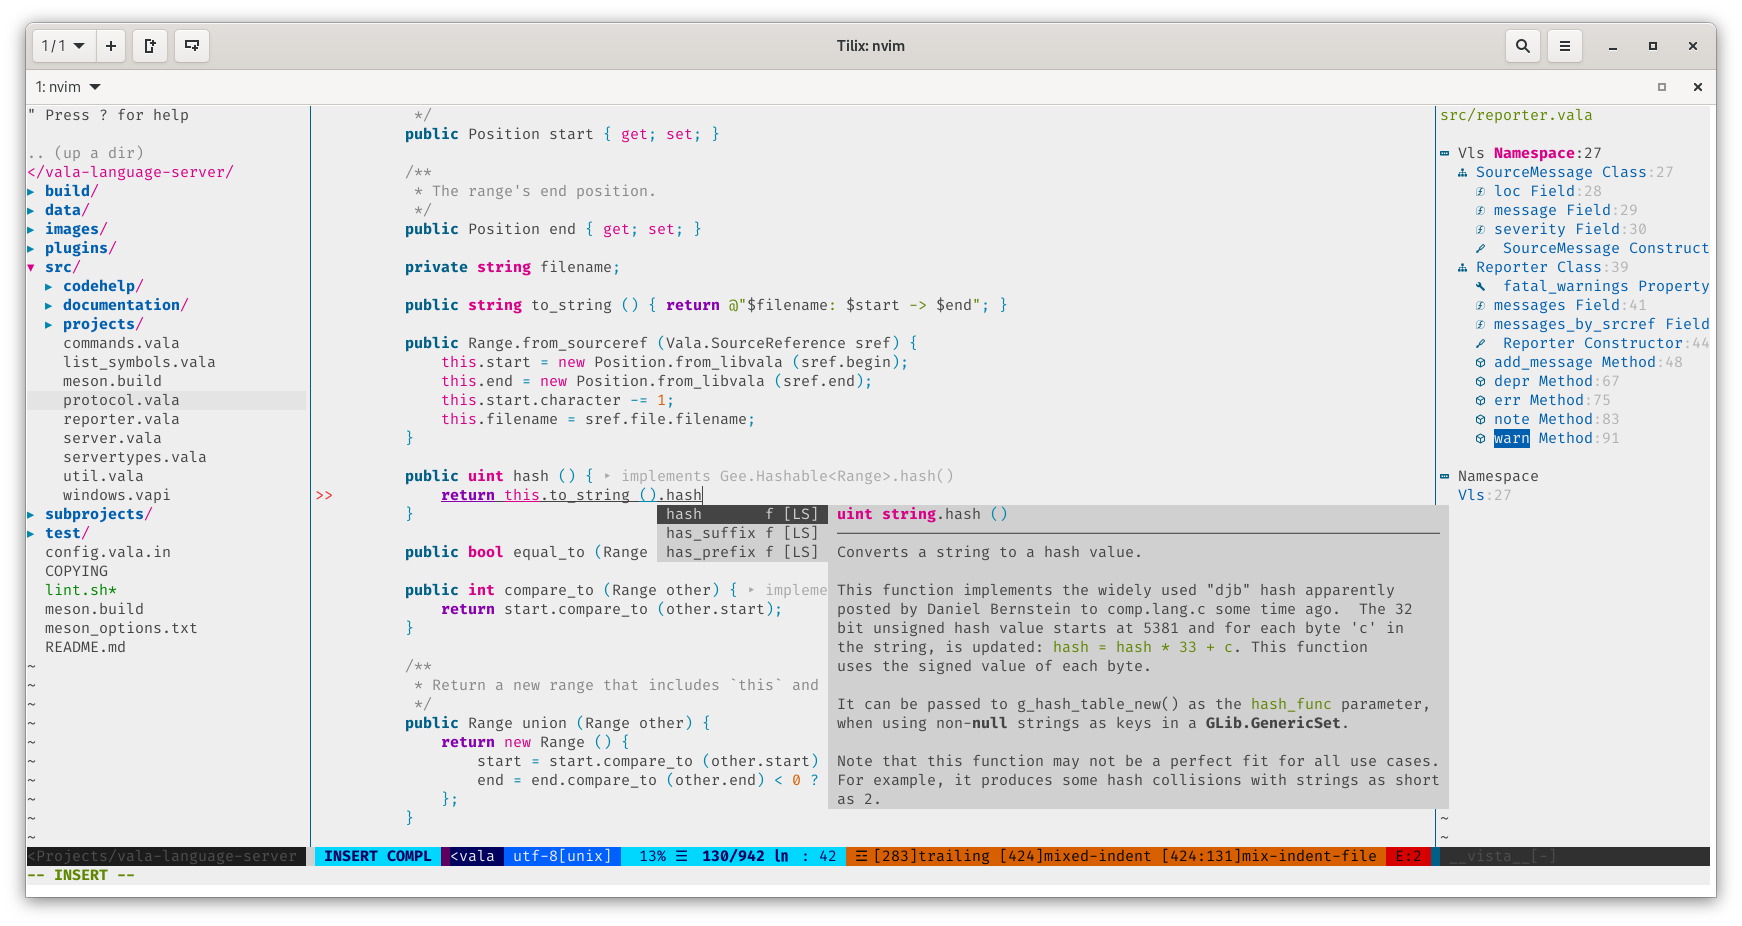Select 'has_suffix' completion entry

[742, 533]
